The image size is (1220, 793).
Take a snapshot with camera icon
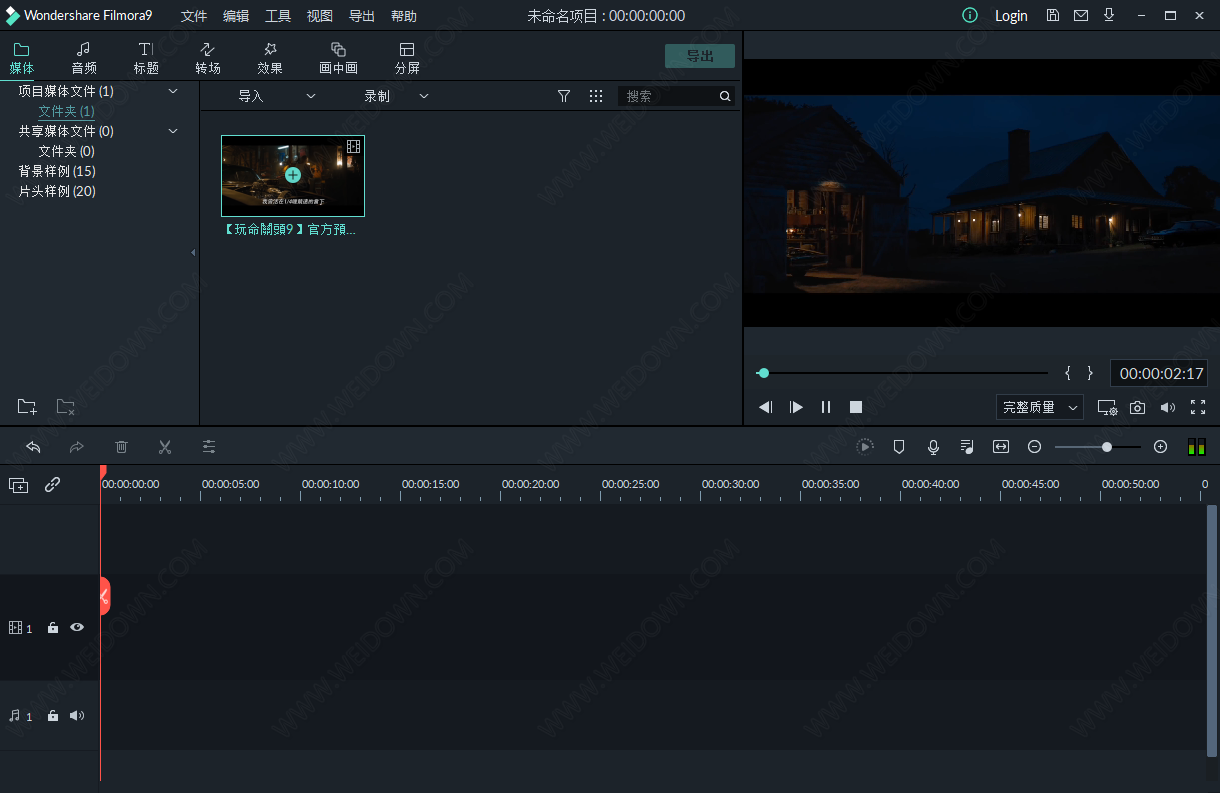pyautogui.click(x=1138, y=407)
